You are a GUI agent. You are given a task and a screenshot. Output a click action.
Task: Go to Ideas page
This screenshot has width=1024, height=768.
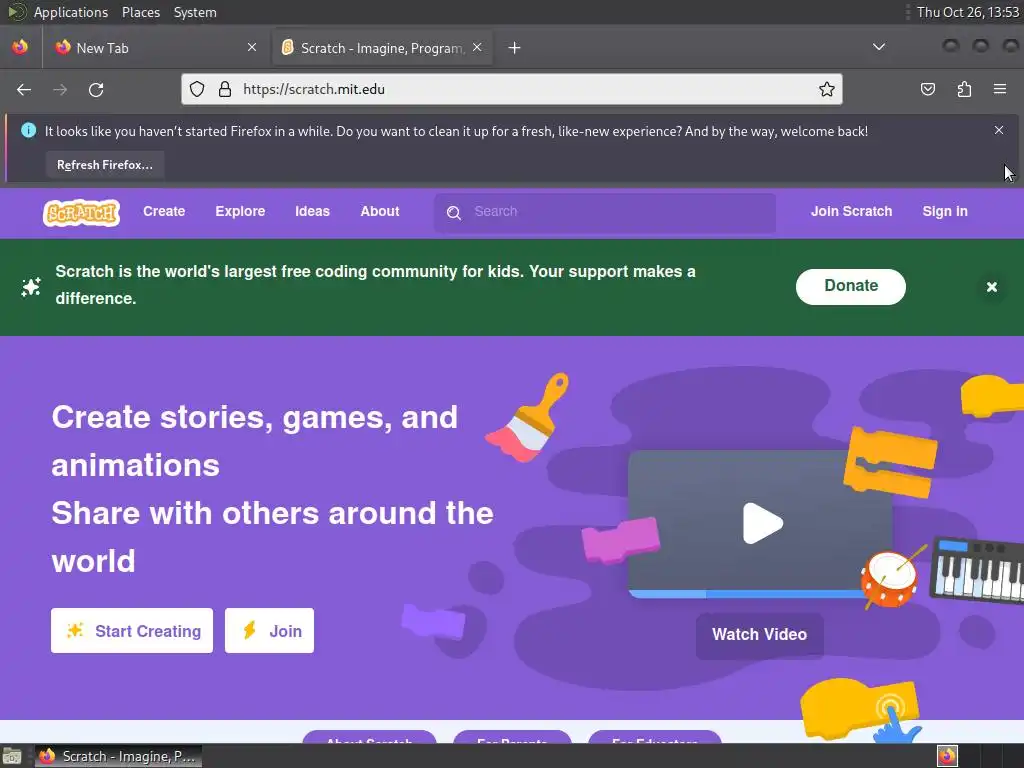[312, 212]
